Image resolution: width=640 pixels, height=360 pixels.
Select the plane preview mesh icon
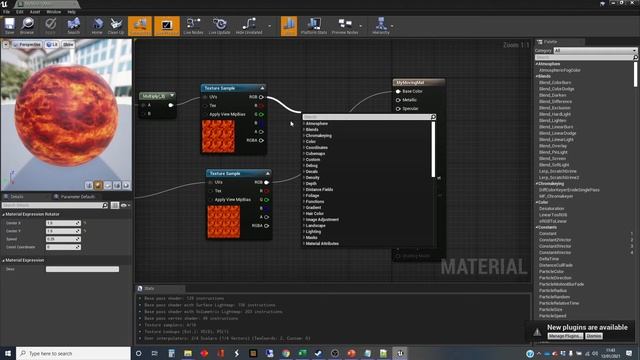(x=108, y=185)
